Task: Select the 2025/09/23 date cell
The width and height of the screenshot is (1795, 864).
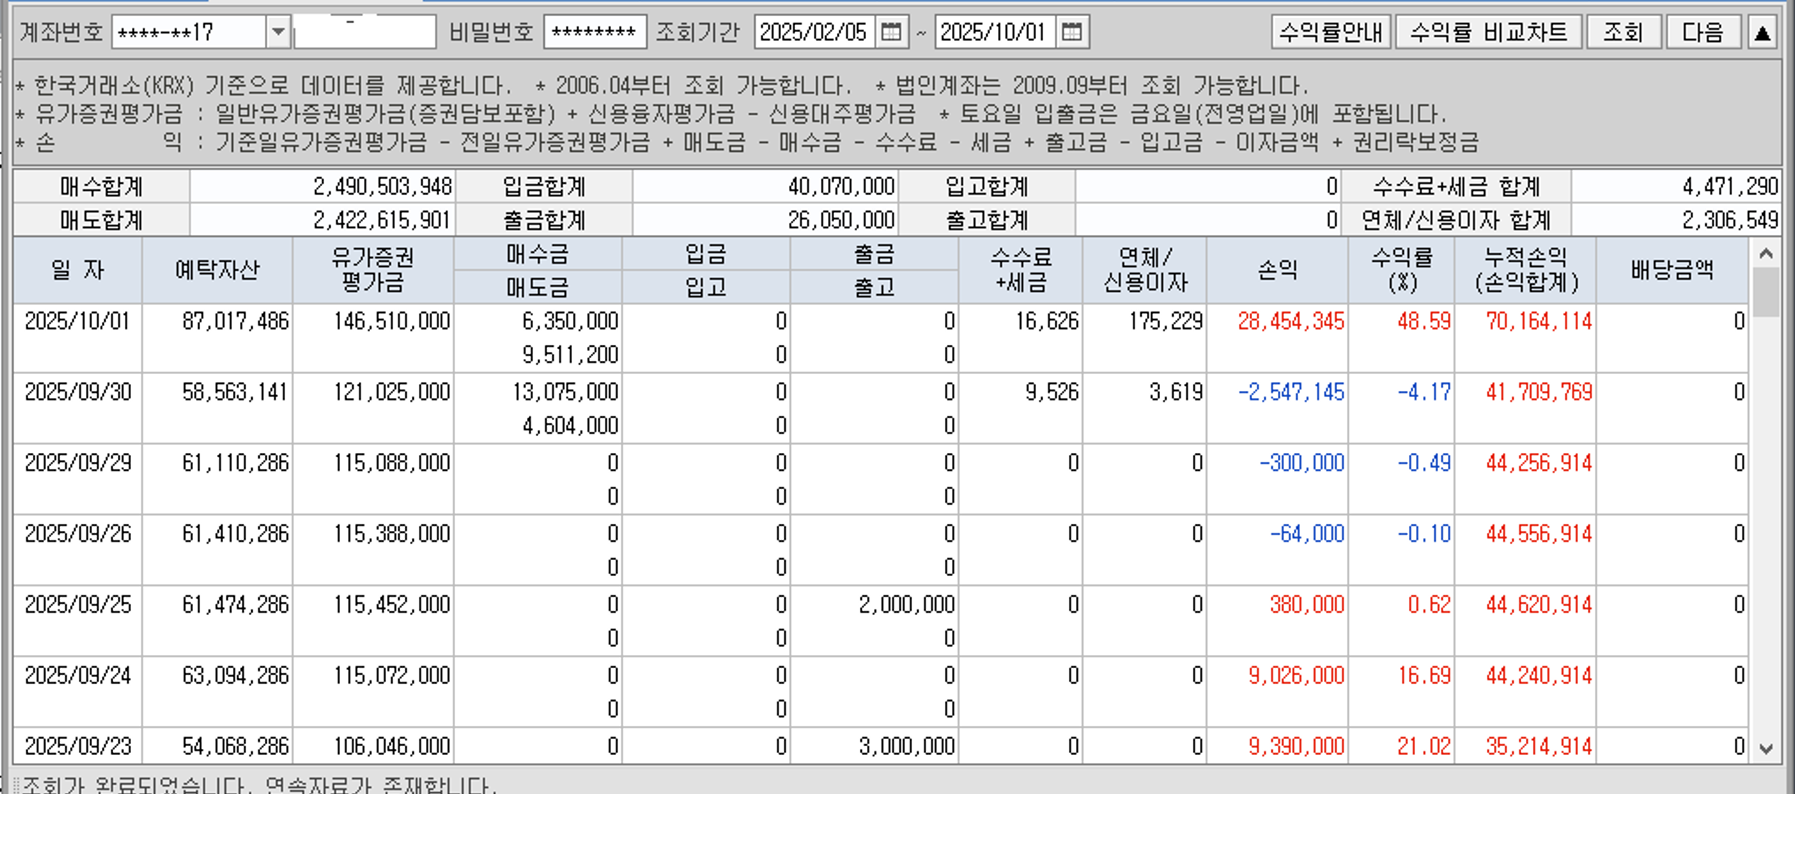Action: [x=78, y=747]
